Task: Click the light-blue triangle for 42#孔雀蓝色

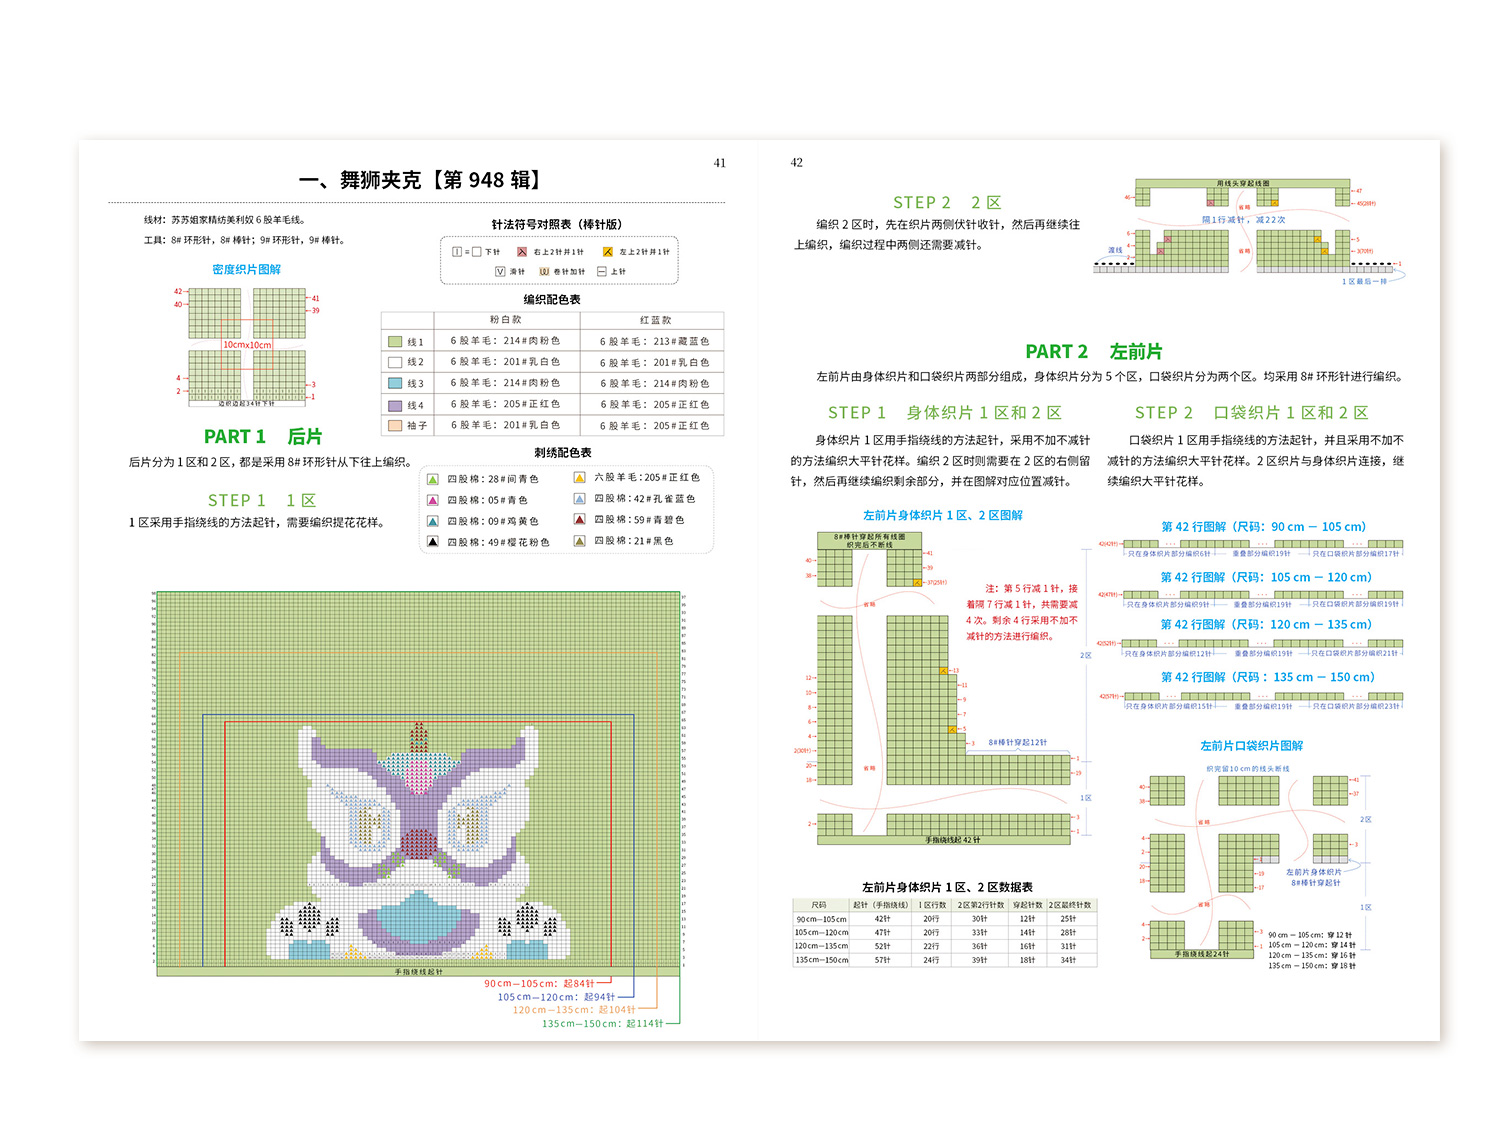Action: pos(579,498)
